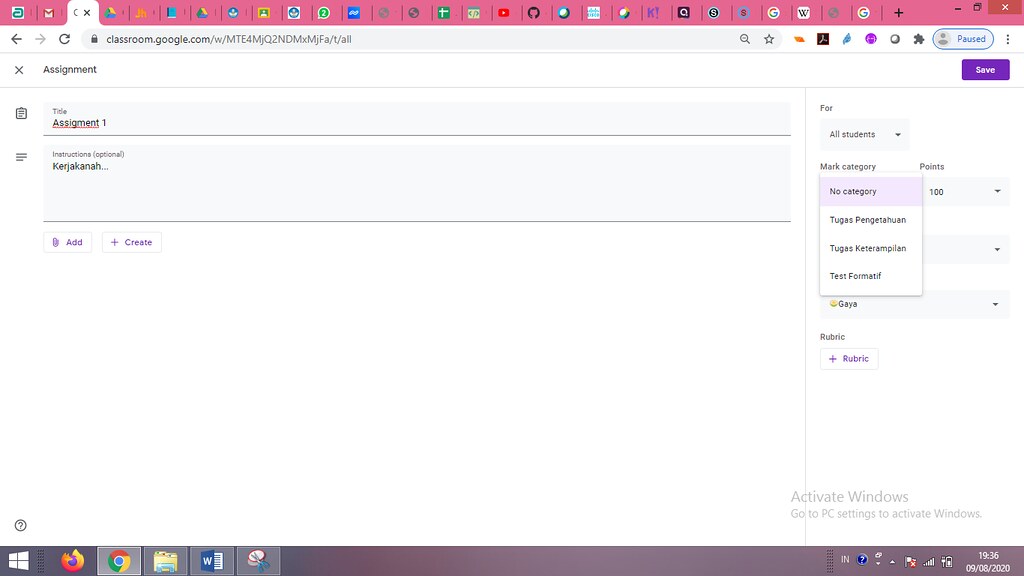
Task: Open the Snipping Tool from the taskbar
Action: coord(259,561)
